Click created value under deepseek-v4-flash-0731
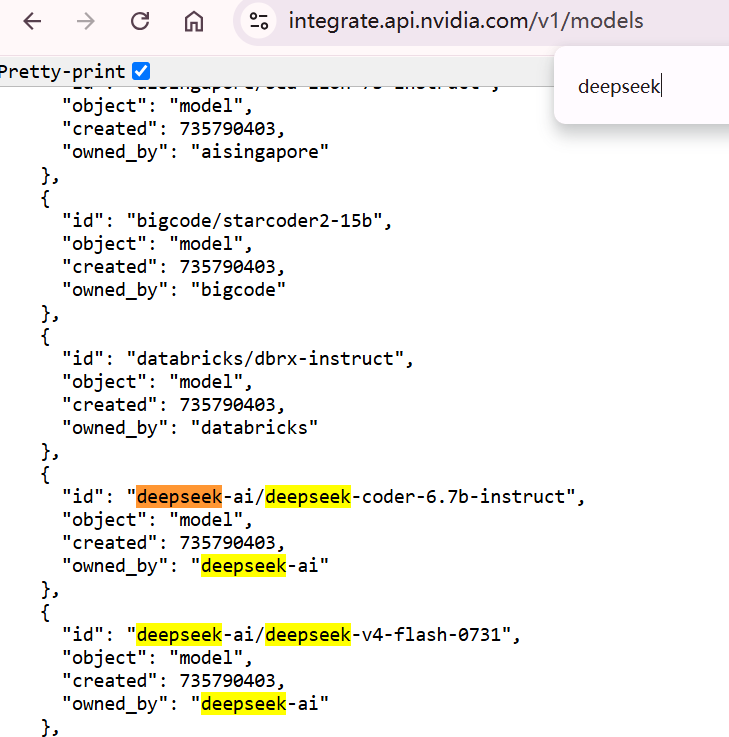This screenshot has width=729, height=737. (x=227, y=681)
